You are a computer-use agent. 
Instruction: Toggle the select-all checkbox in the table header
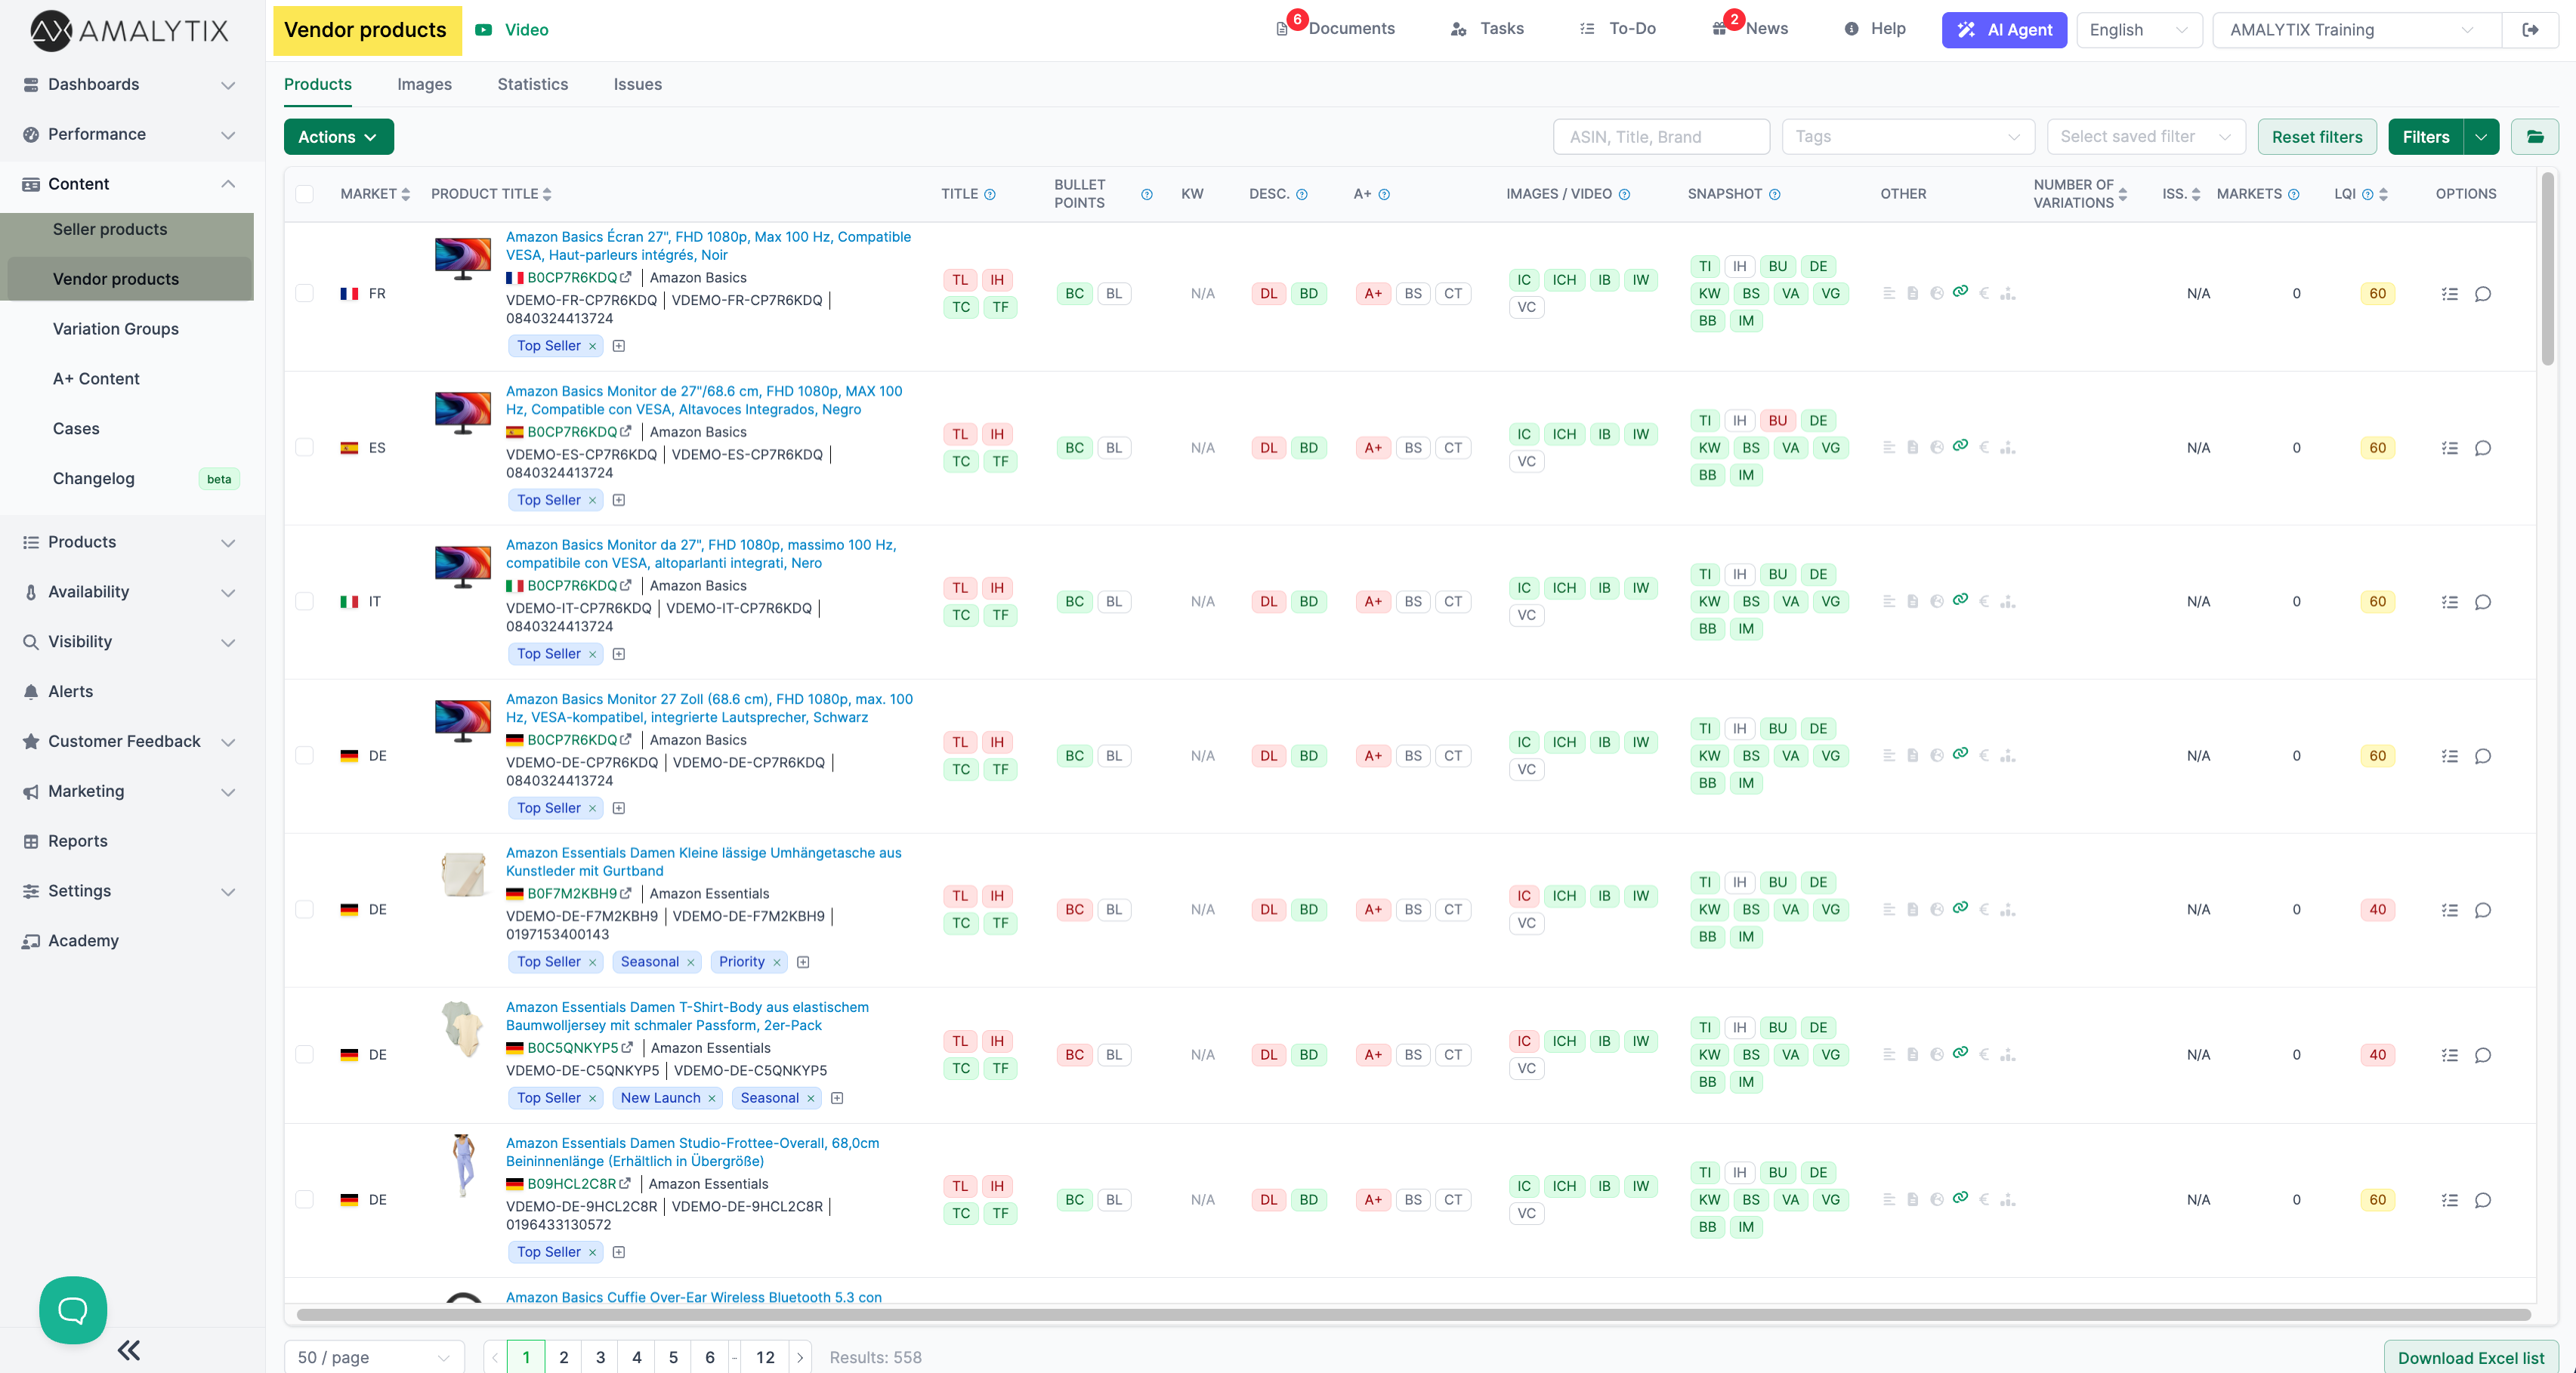305,194
